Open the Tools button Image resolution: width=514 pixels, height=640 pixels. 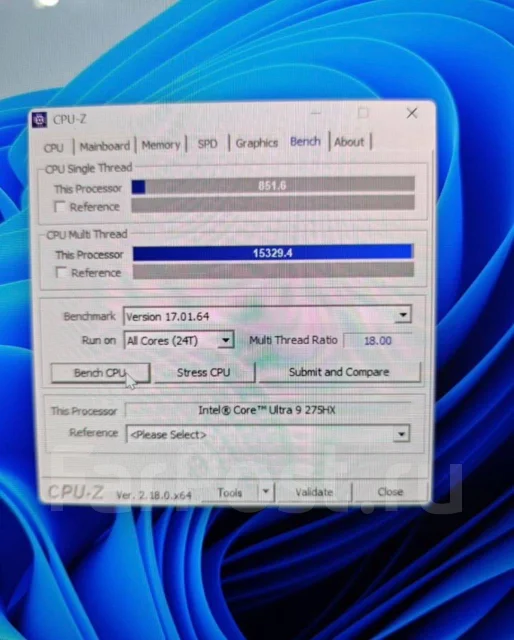point(230,493)
